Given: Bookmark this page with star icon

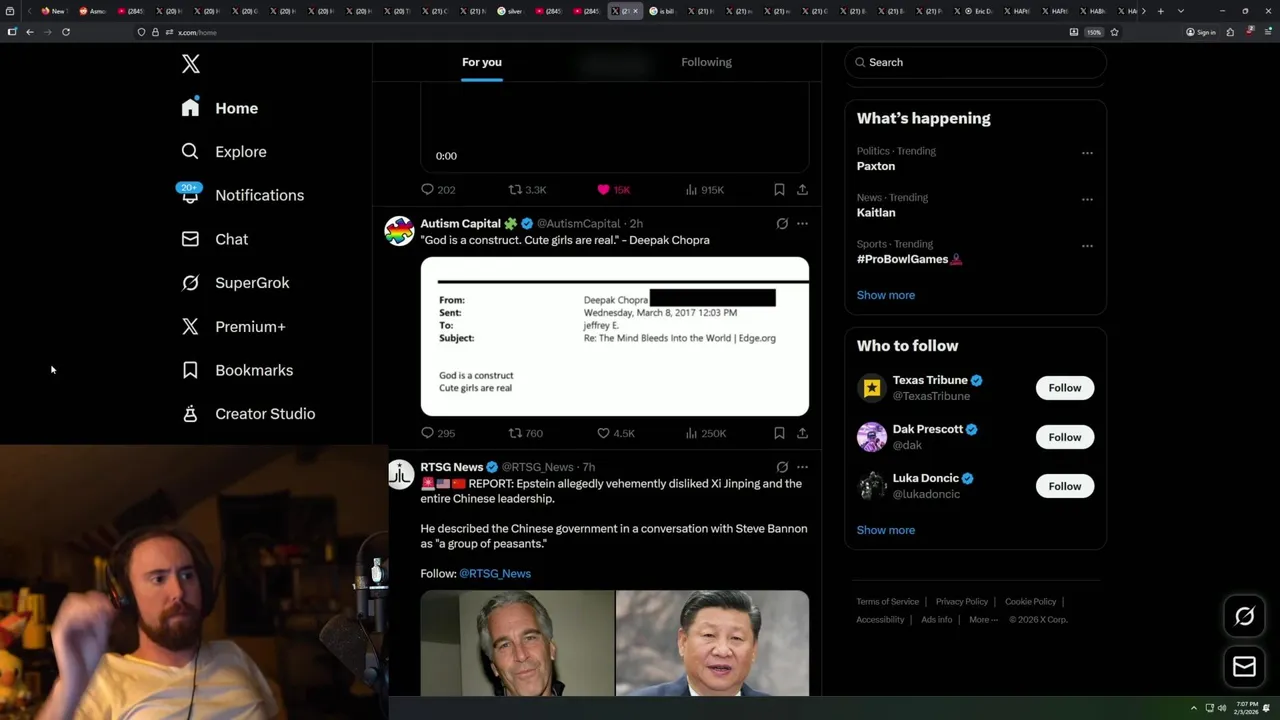Looking at the screenshot, I should [x=1114, y=32].
